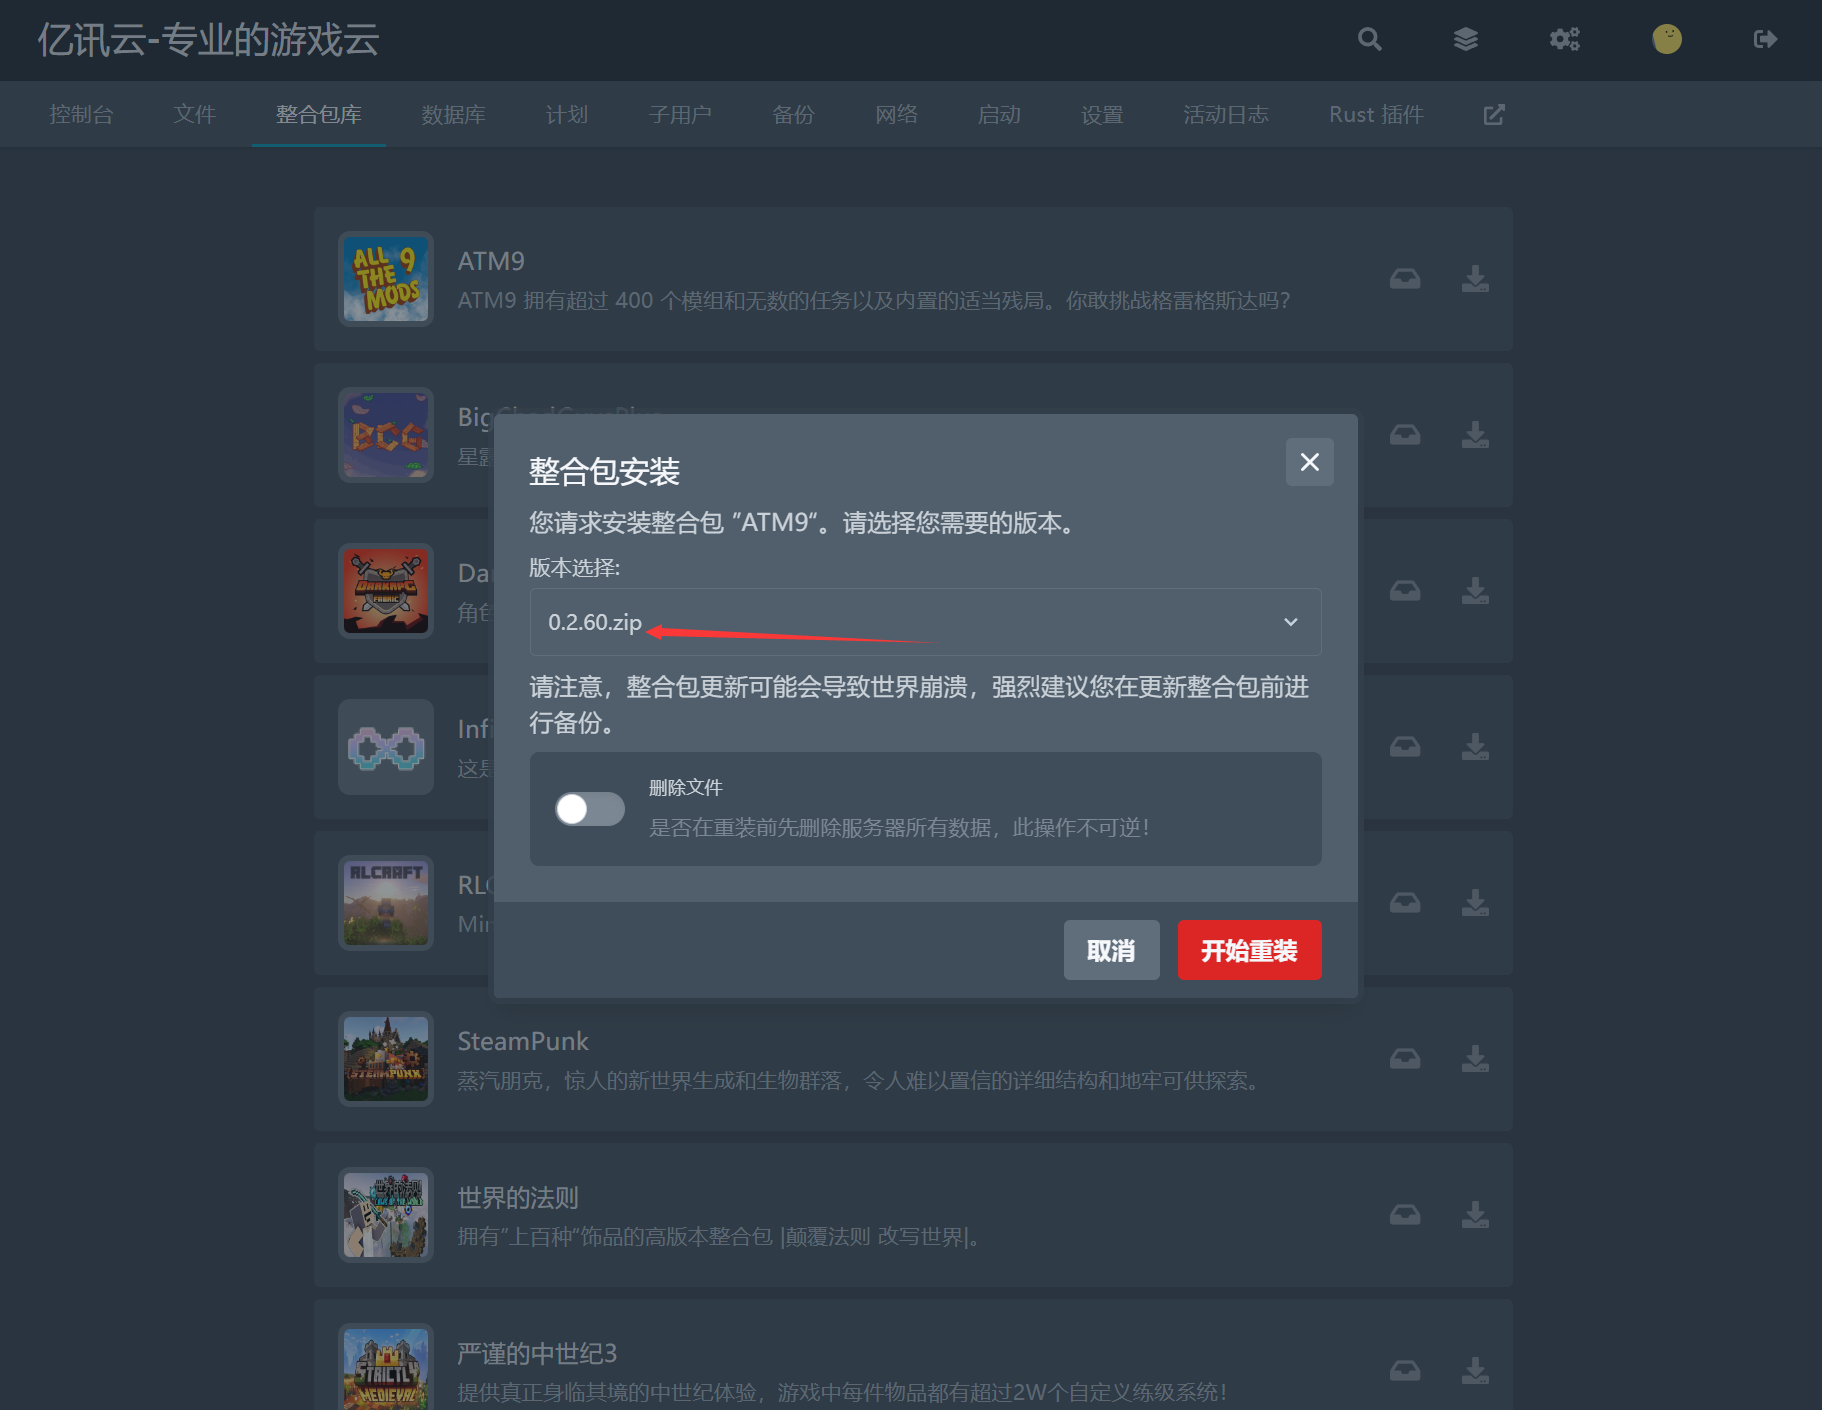Click the RLCraft modpack thumbnail
Viewport: 1822px width, 1410px height.
[x=386, y=903]
